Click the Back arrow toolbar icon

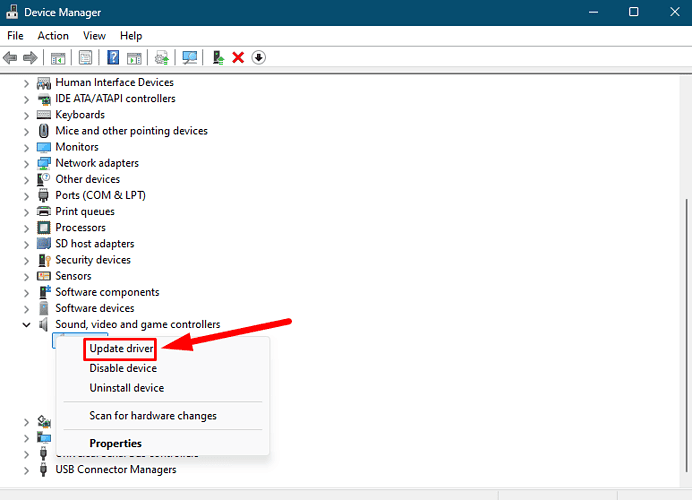pos(10,57)
